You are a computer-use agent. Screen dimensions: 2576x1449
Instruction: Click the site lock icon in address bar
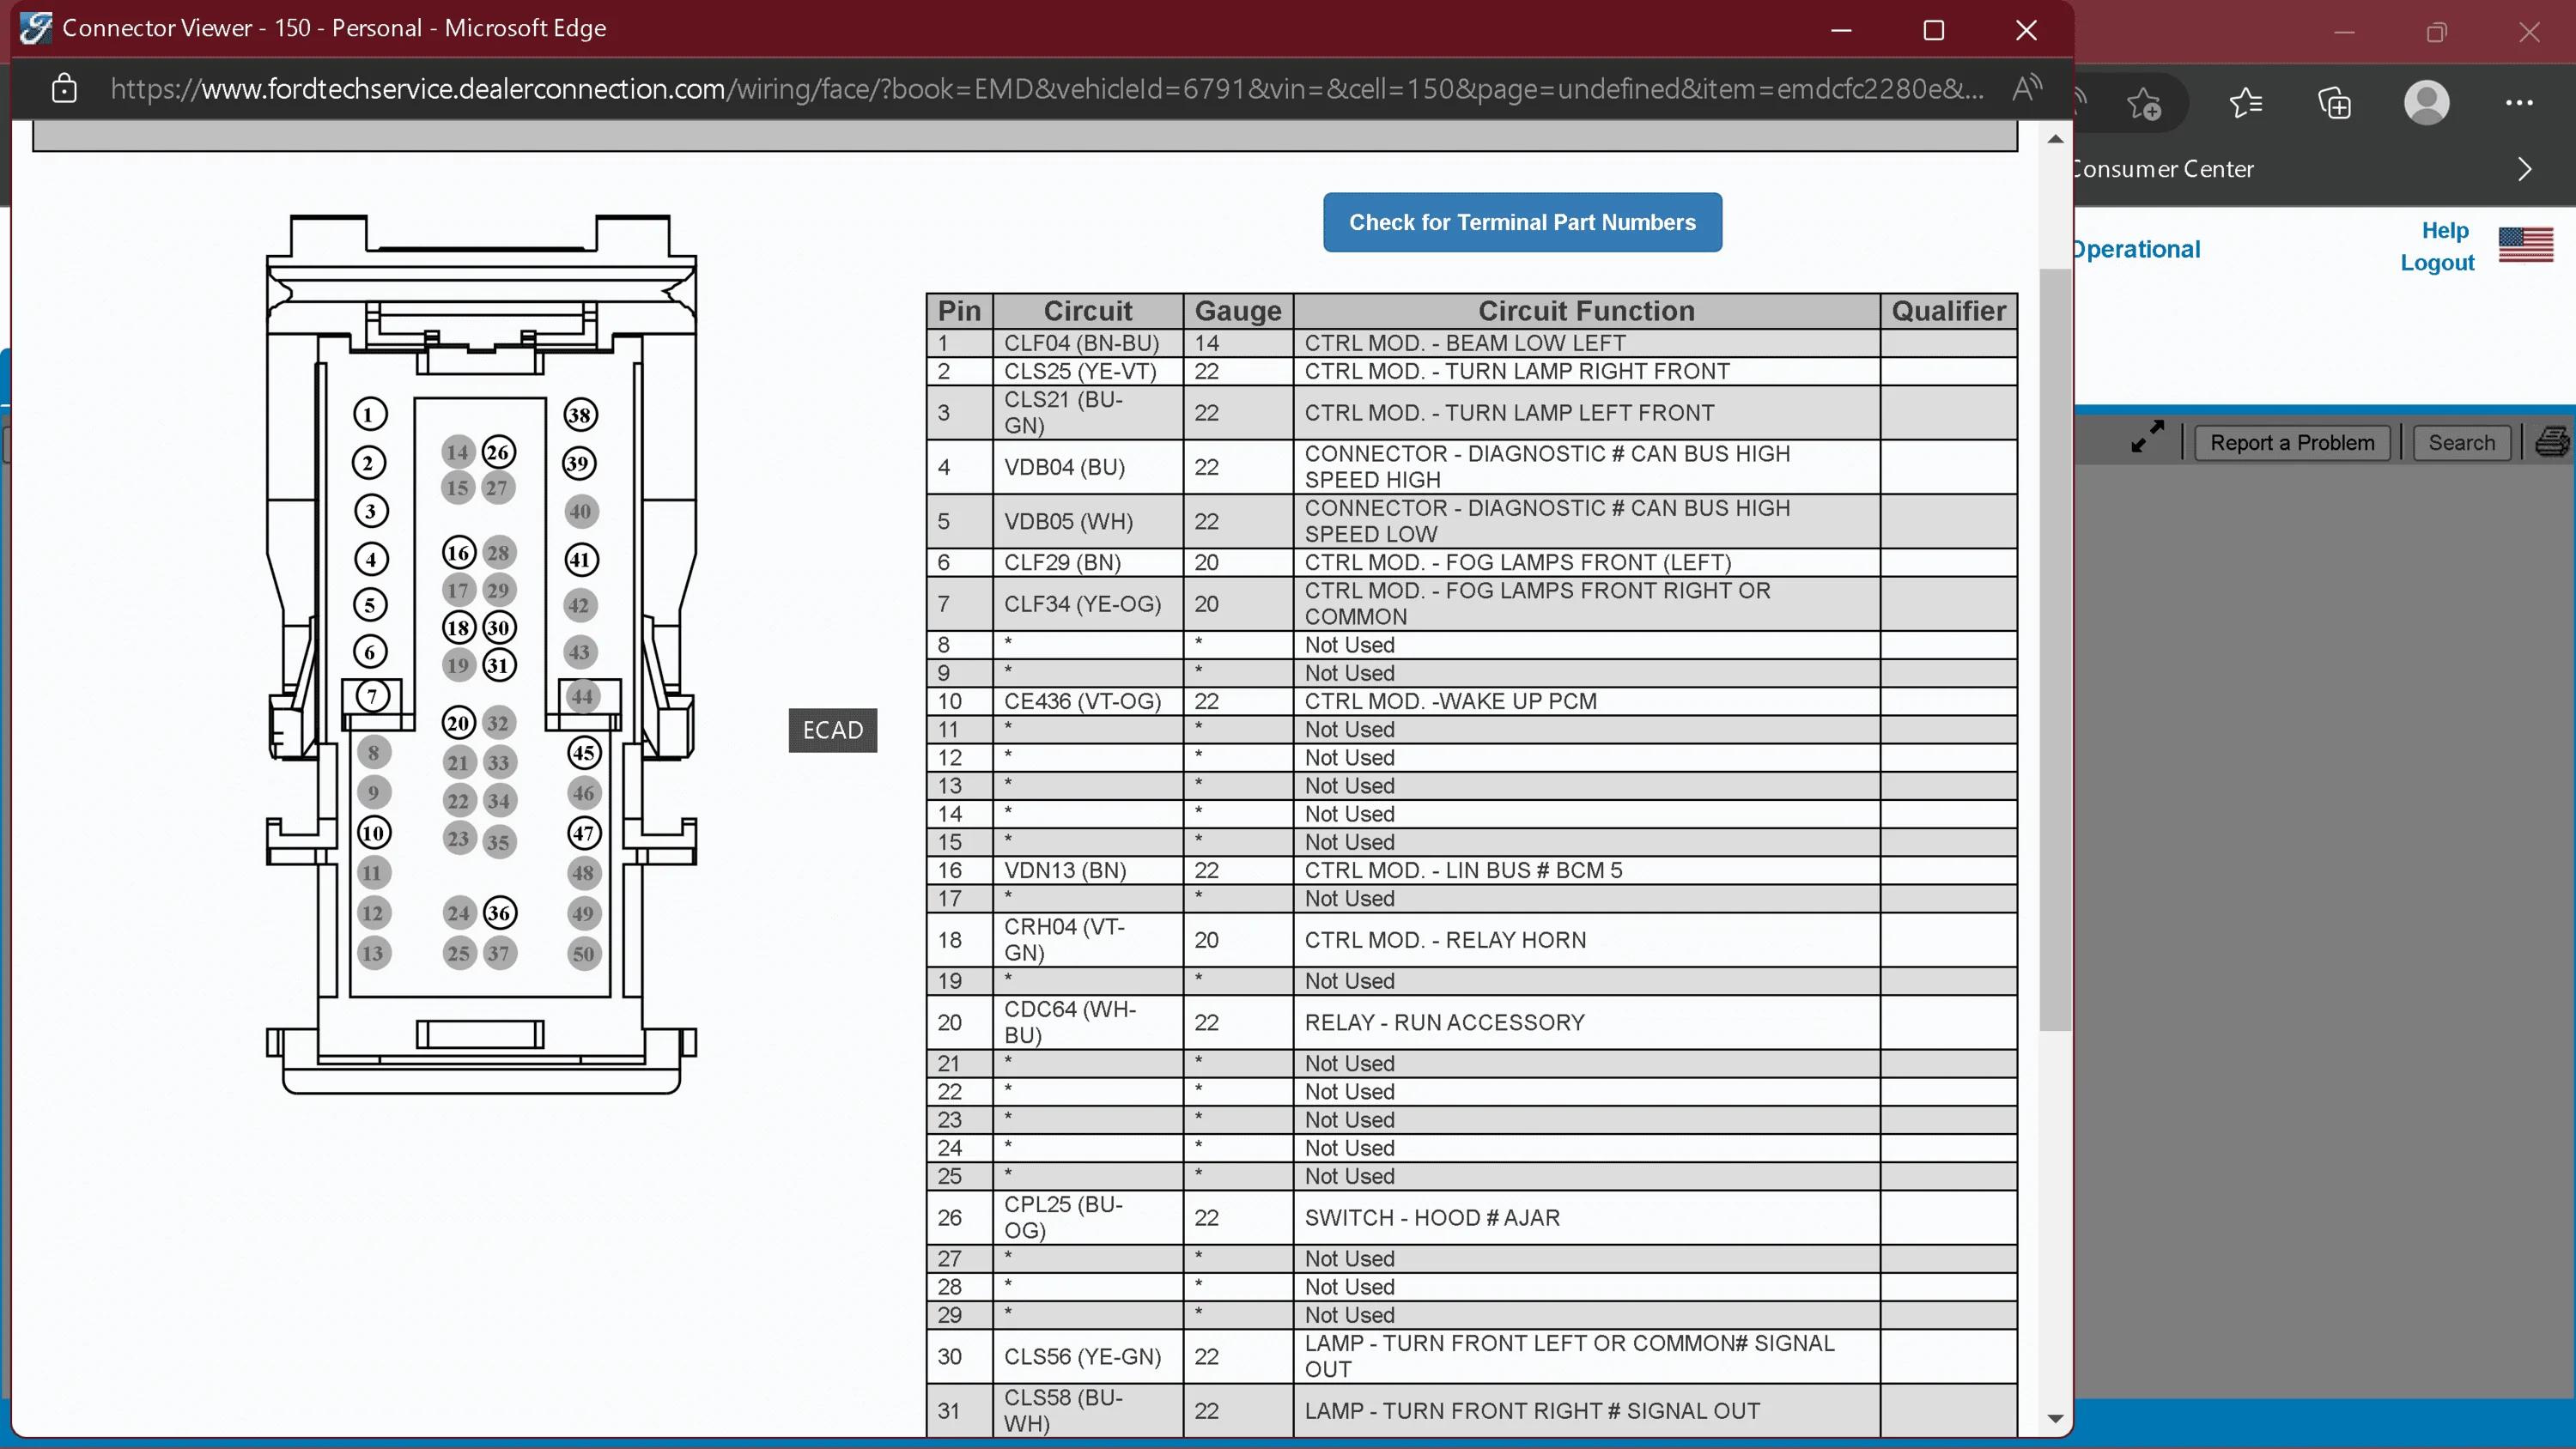pyautogui.click(x=64, y=89)
